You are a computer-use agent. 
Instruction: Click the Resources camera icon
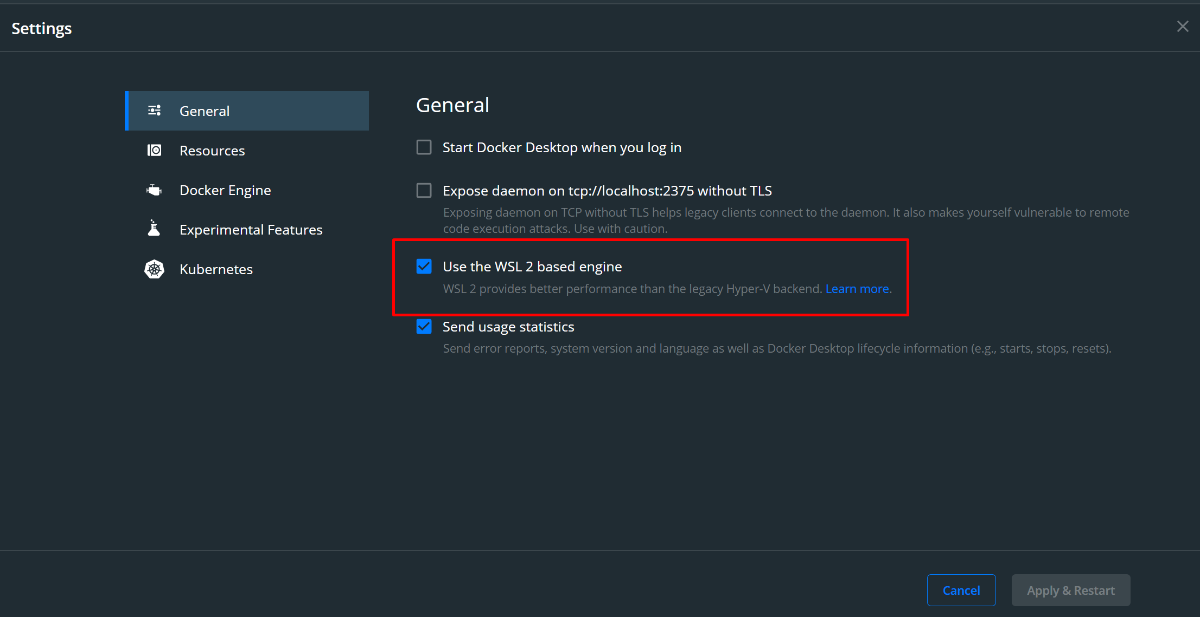pos(154,151)
